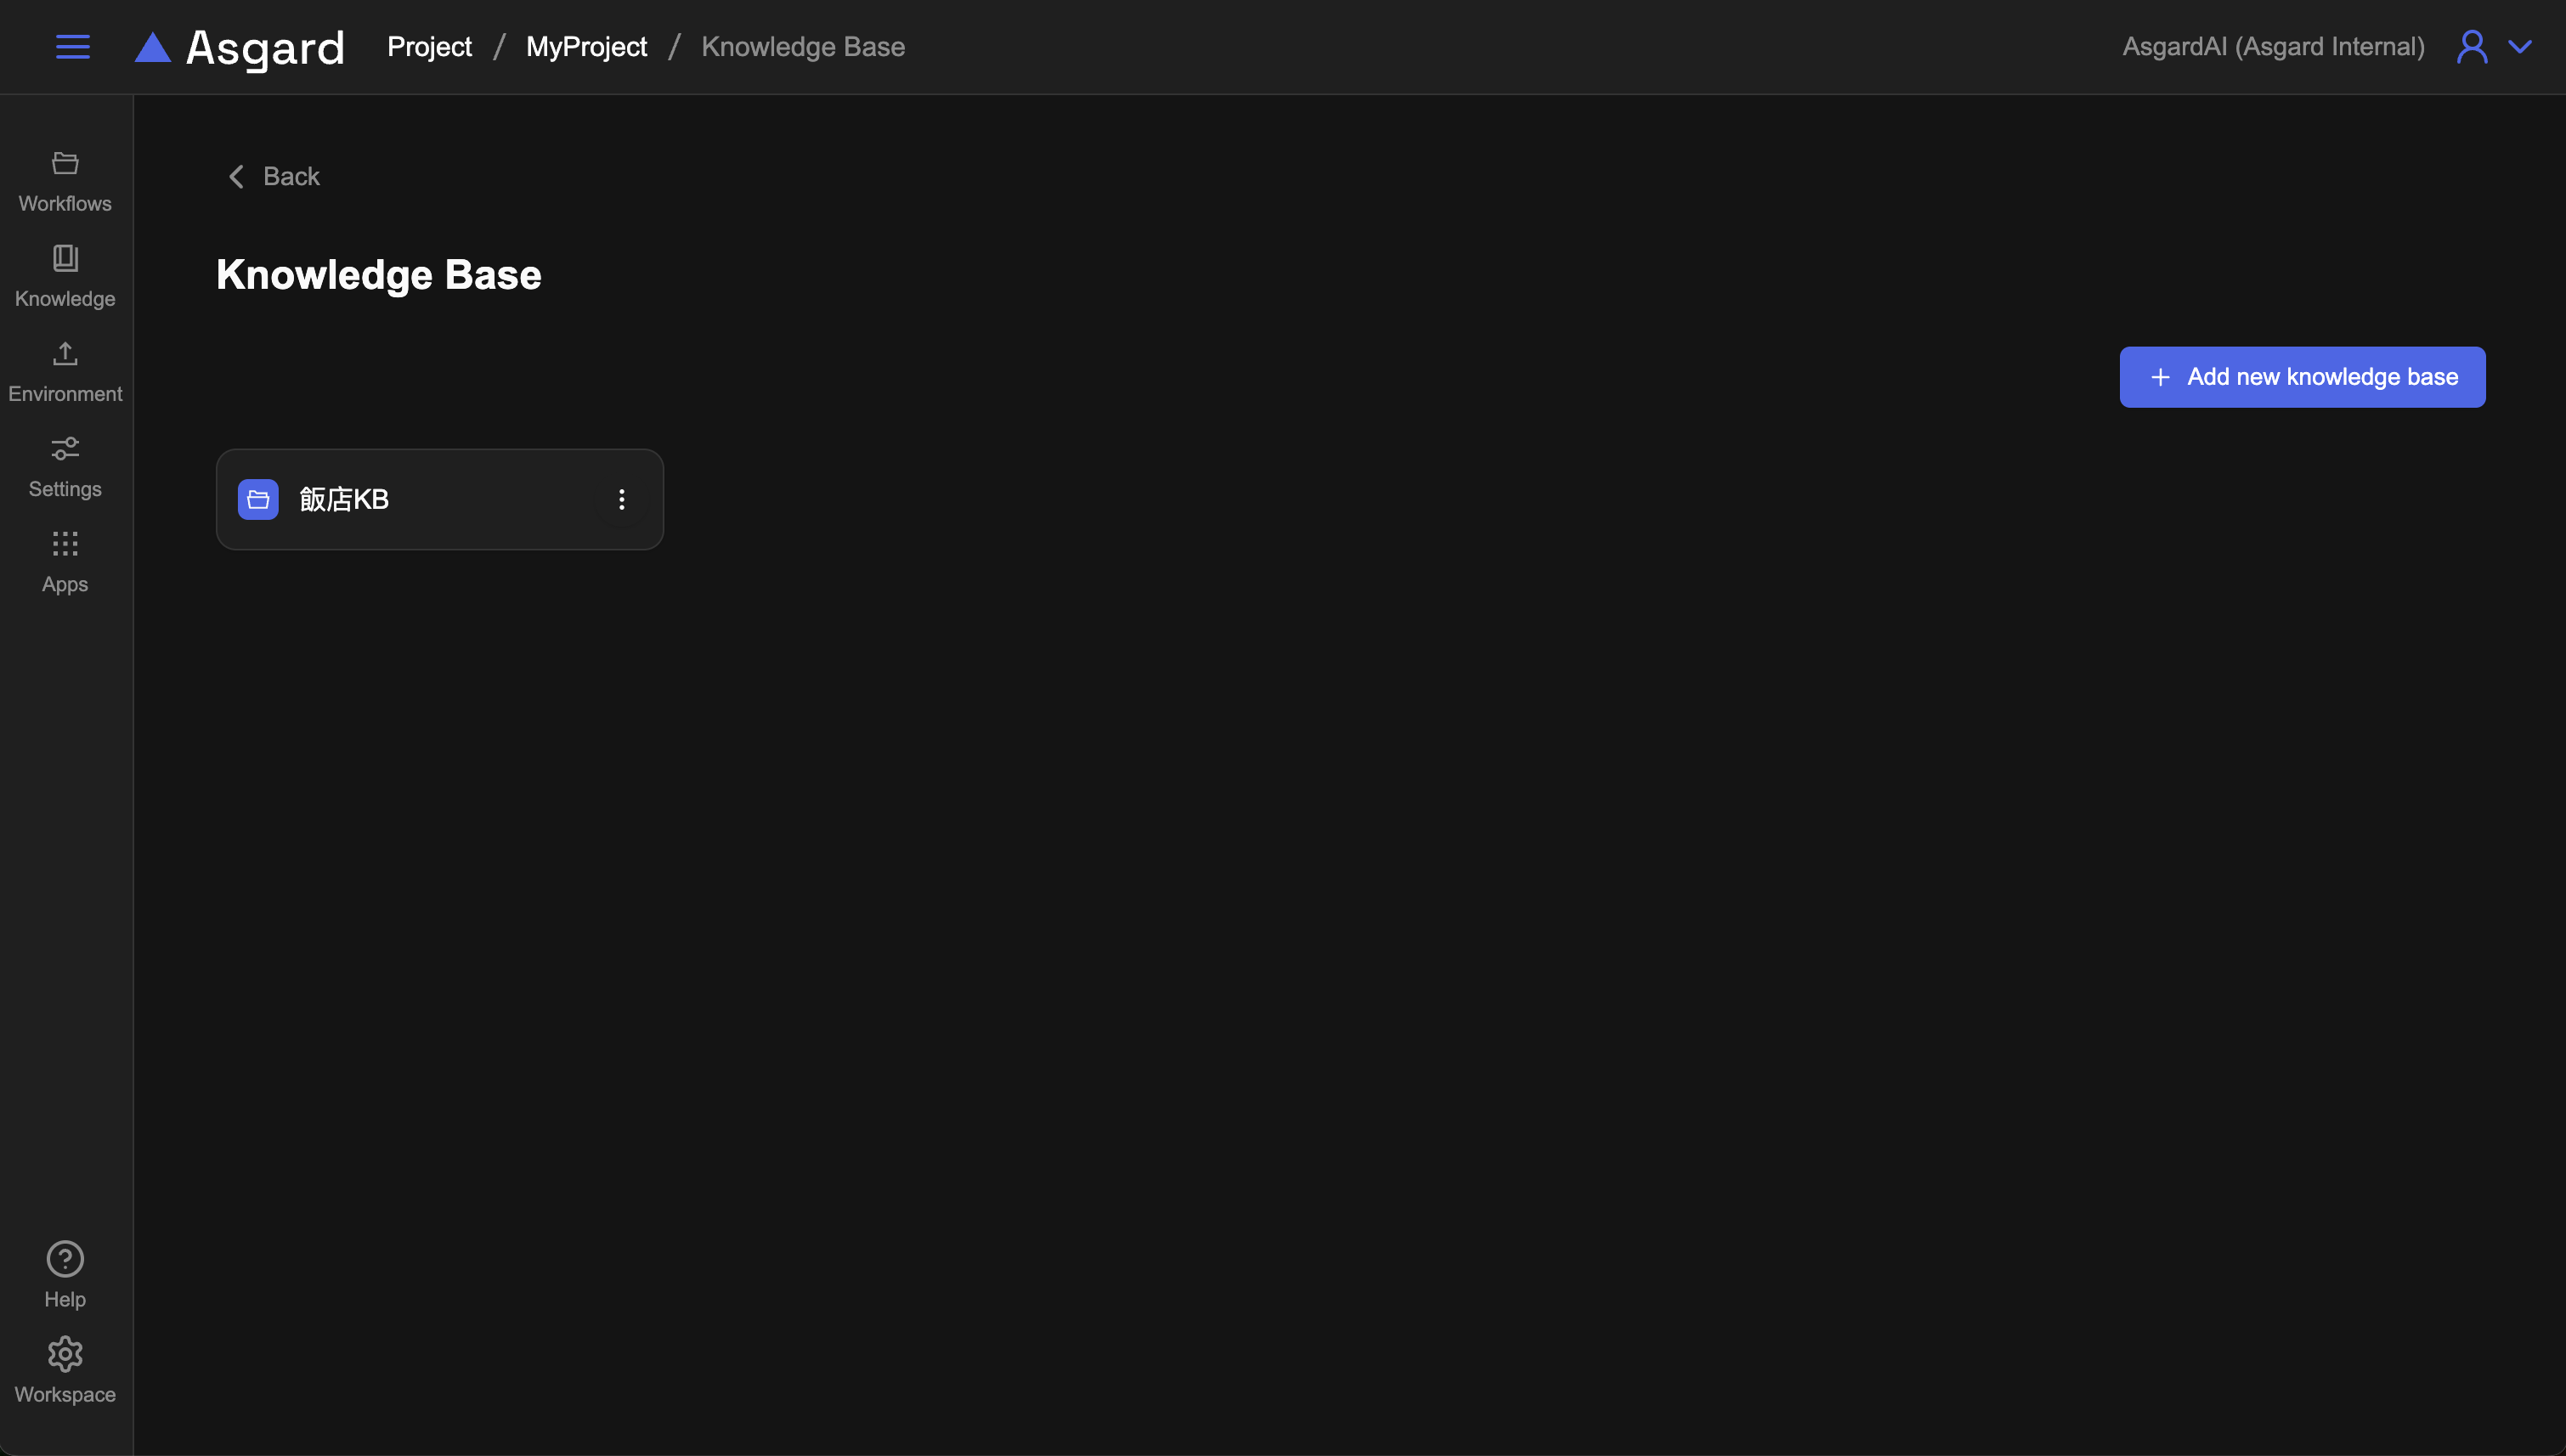
Task: Toggle the hamburger menu icon
Action: [72, 47]
